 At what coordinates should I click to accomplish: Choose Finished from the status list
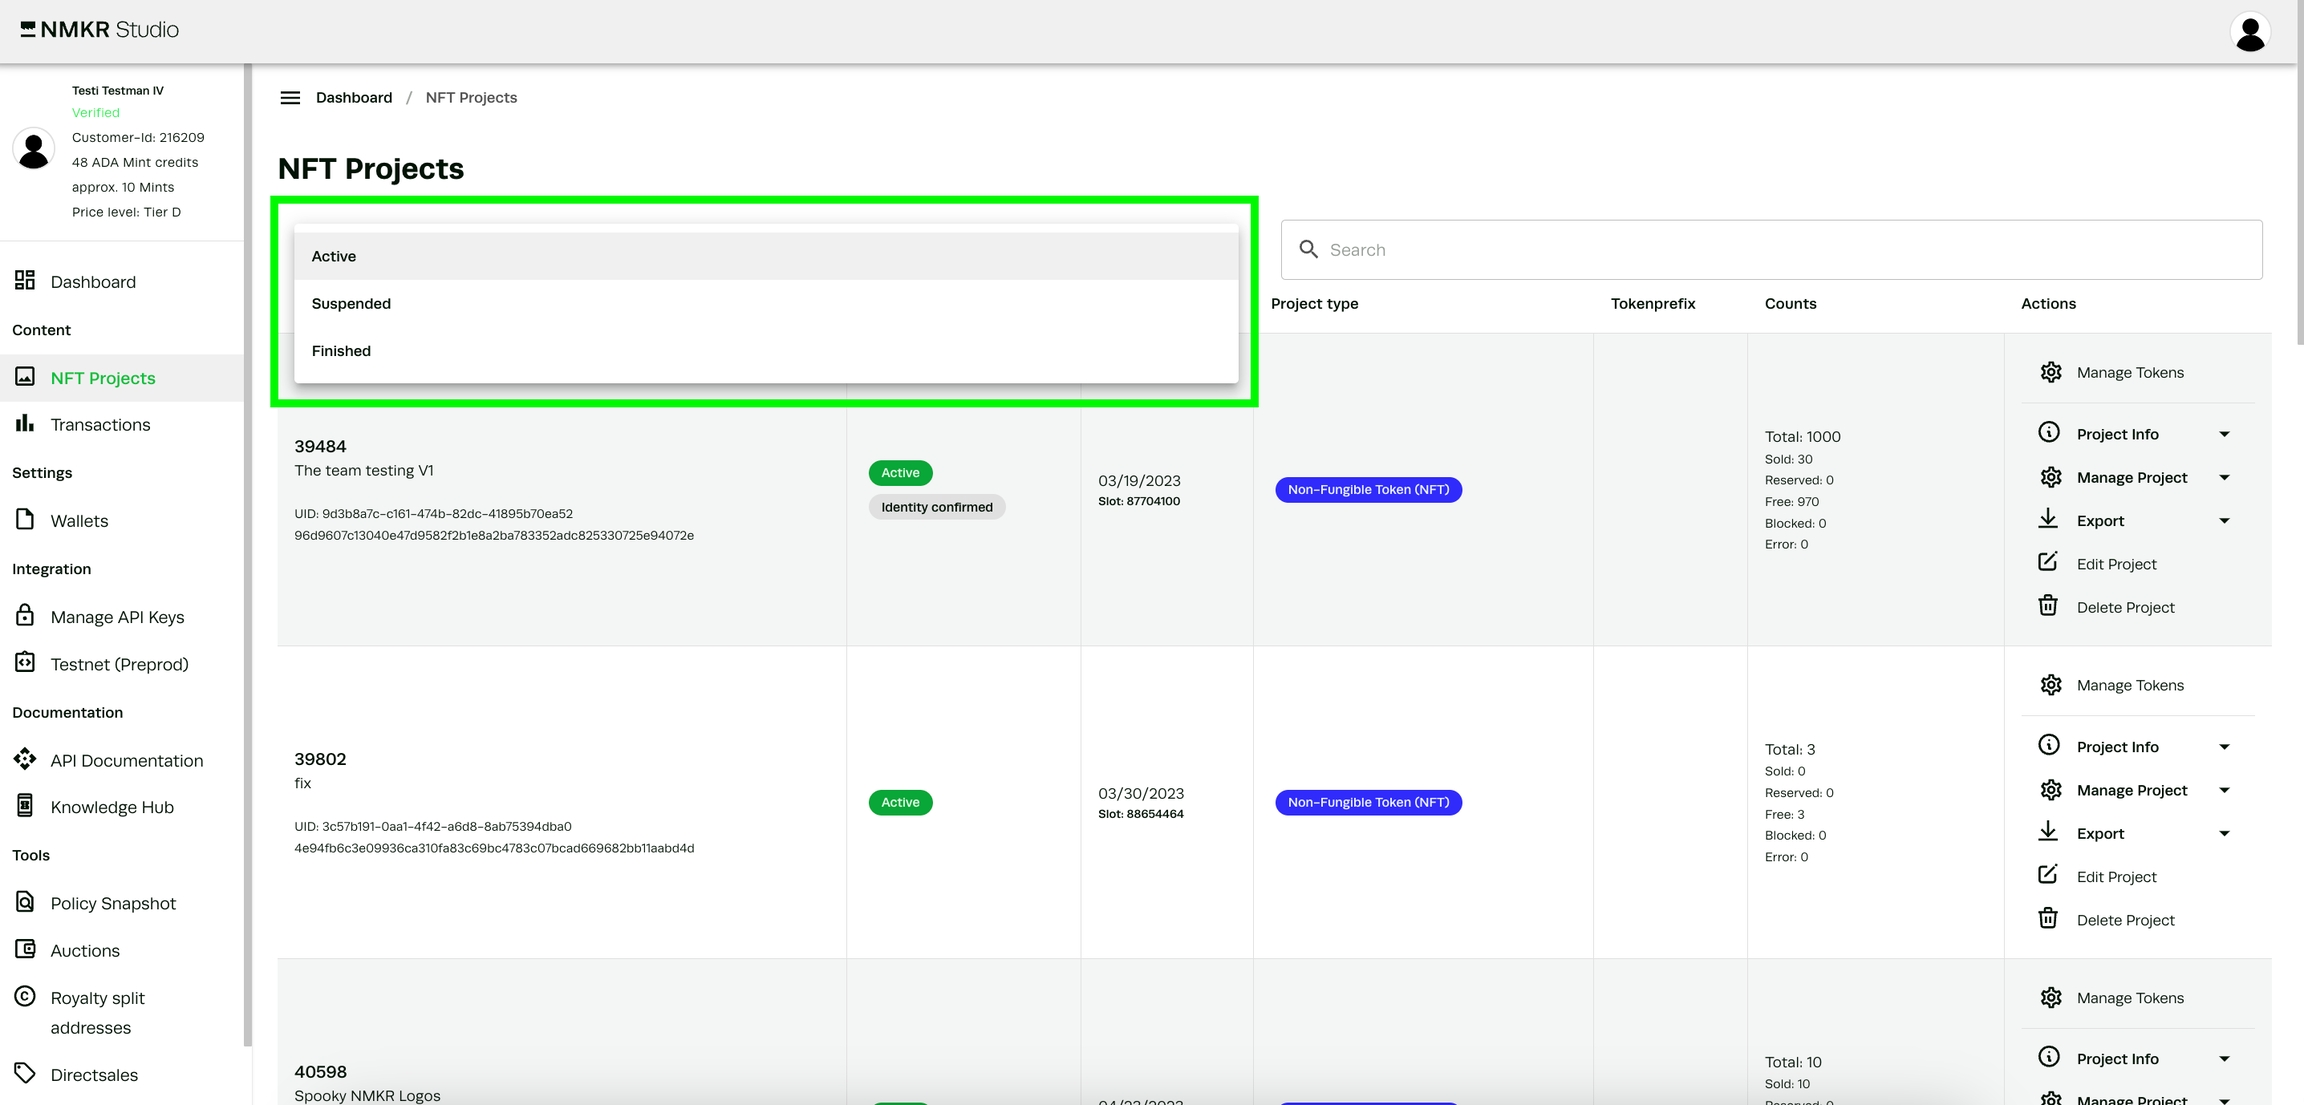point(341,351)
